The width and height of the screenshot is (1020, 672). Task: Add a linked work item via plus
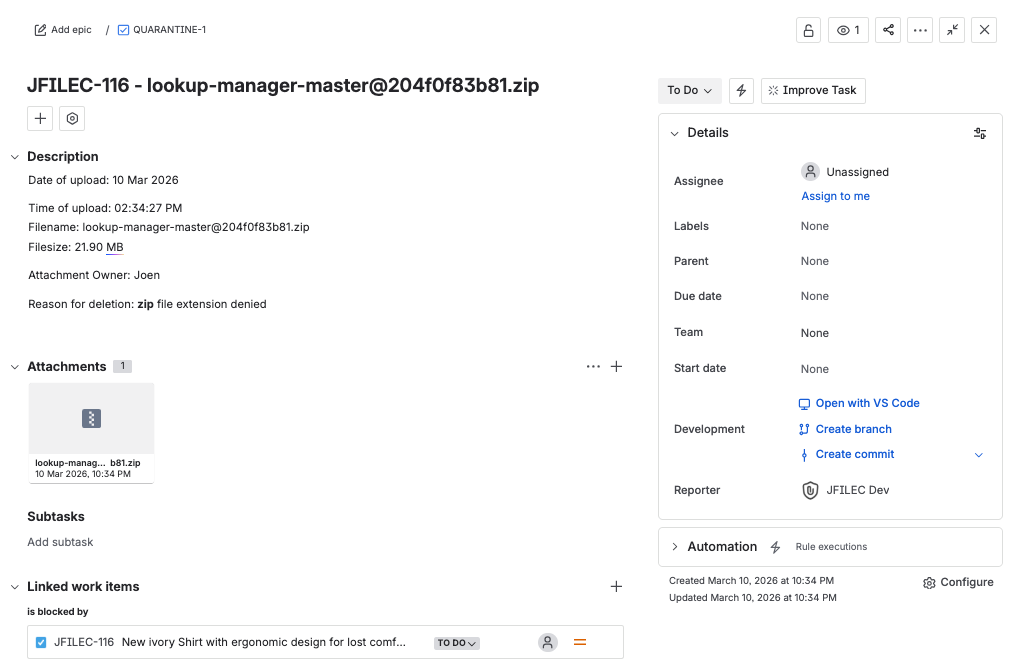[616, 587]
